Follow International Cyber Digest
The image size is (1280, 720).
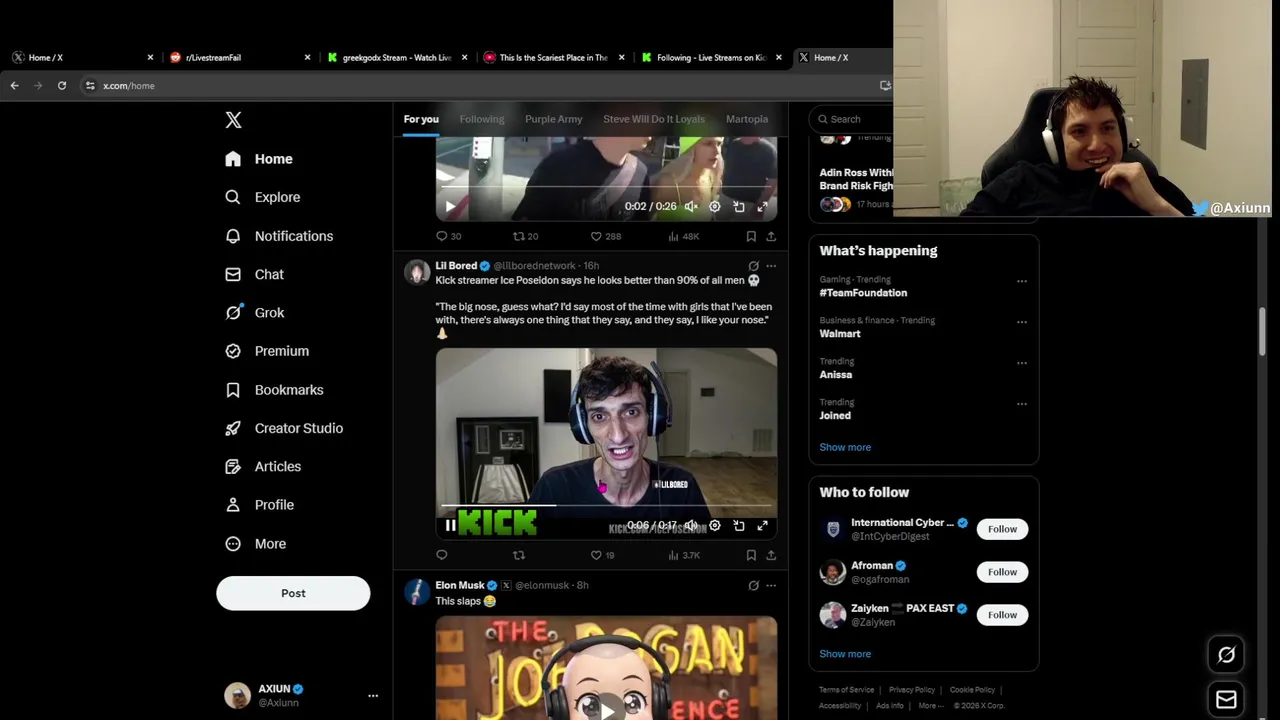(1002, 529)
